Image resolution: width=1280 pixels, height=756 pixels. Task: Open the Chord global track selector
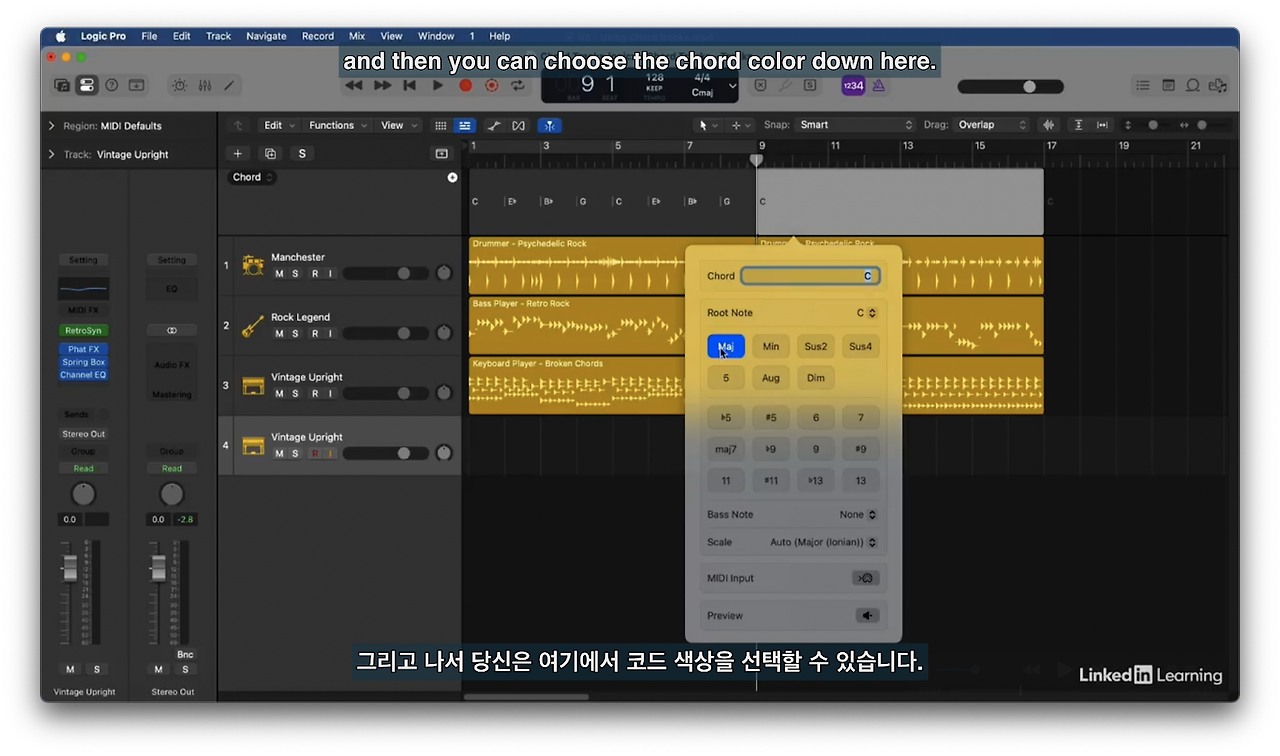[253, 177]
